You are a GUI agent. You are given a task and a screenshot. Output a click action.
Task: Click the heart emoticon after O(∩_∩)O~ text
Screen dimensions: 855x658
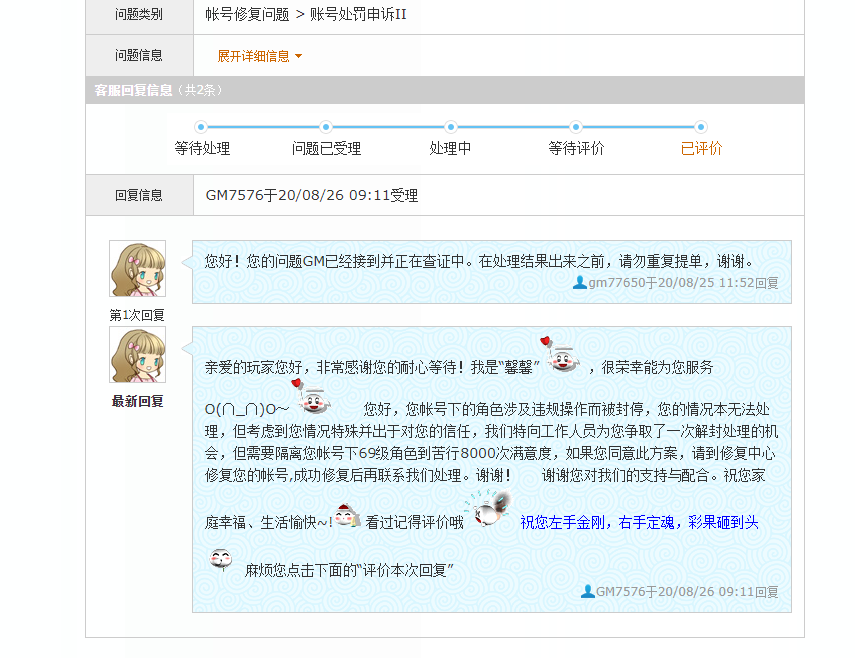coord(311,396)
